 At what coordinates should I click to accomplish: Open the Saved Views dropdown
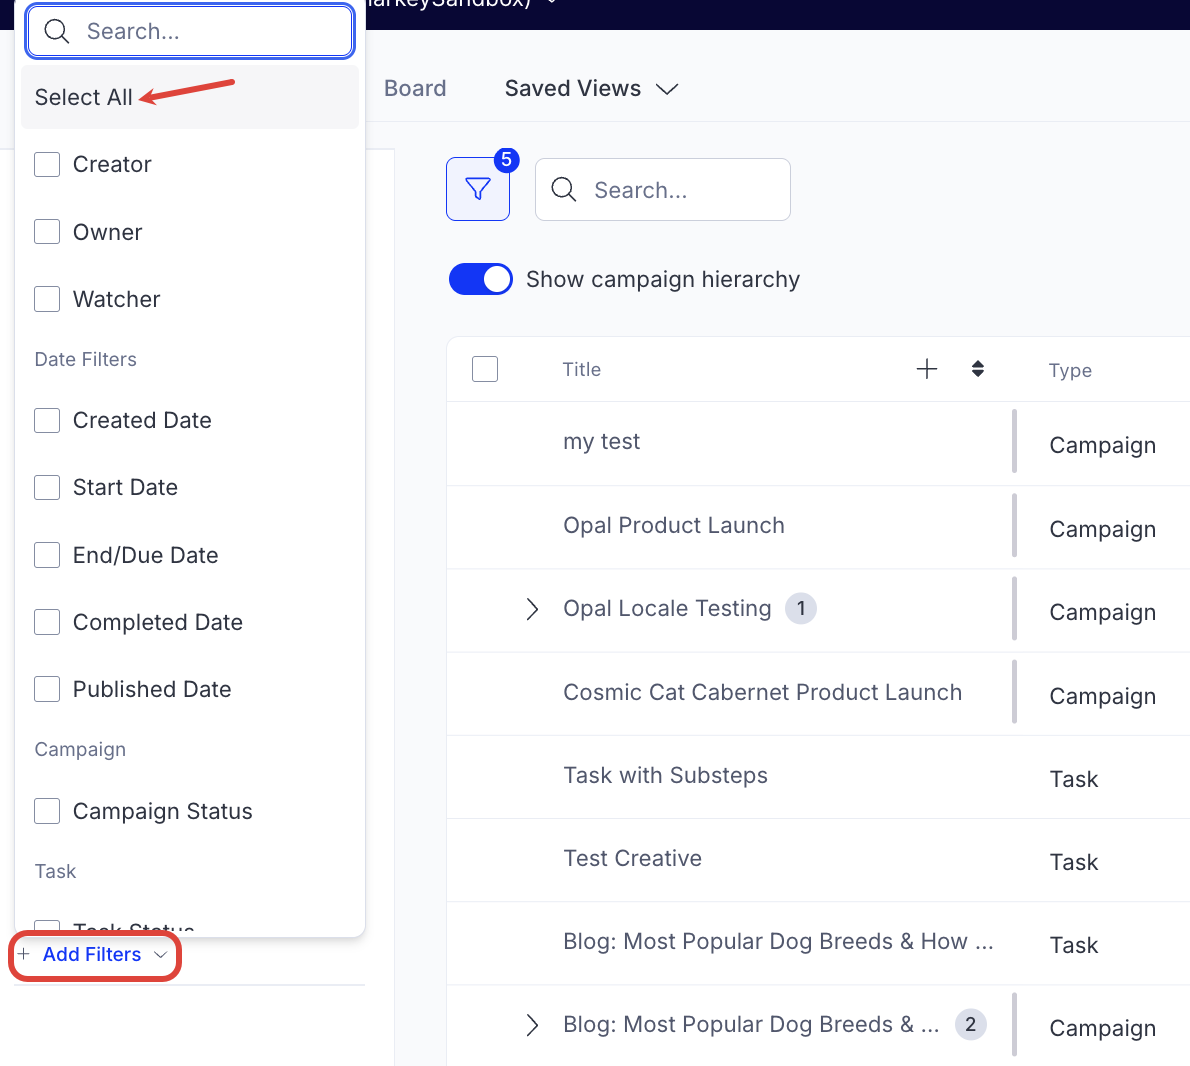[591, 89]
